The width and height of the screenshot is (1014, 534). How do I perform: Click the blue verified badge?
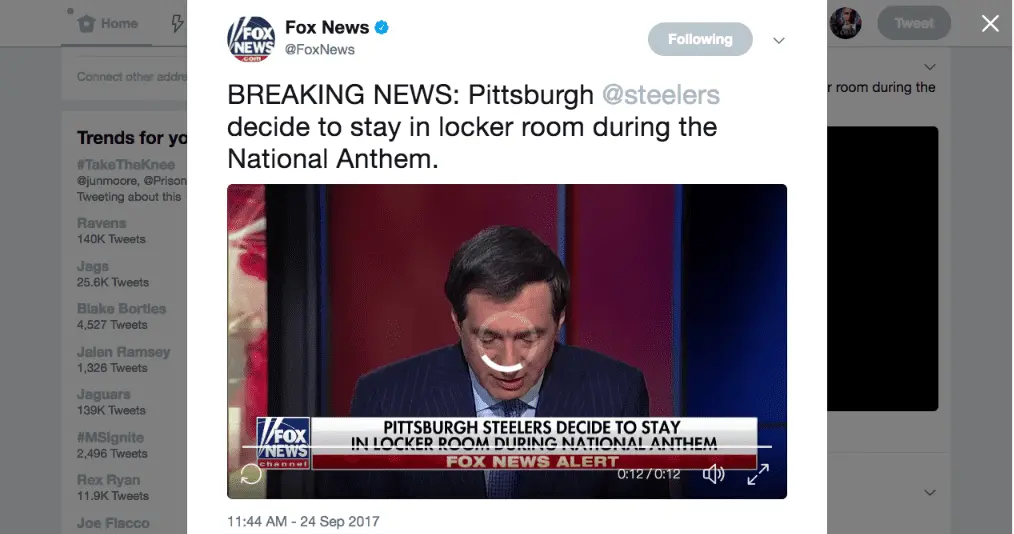(382, 28)
